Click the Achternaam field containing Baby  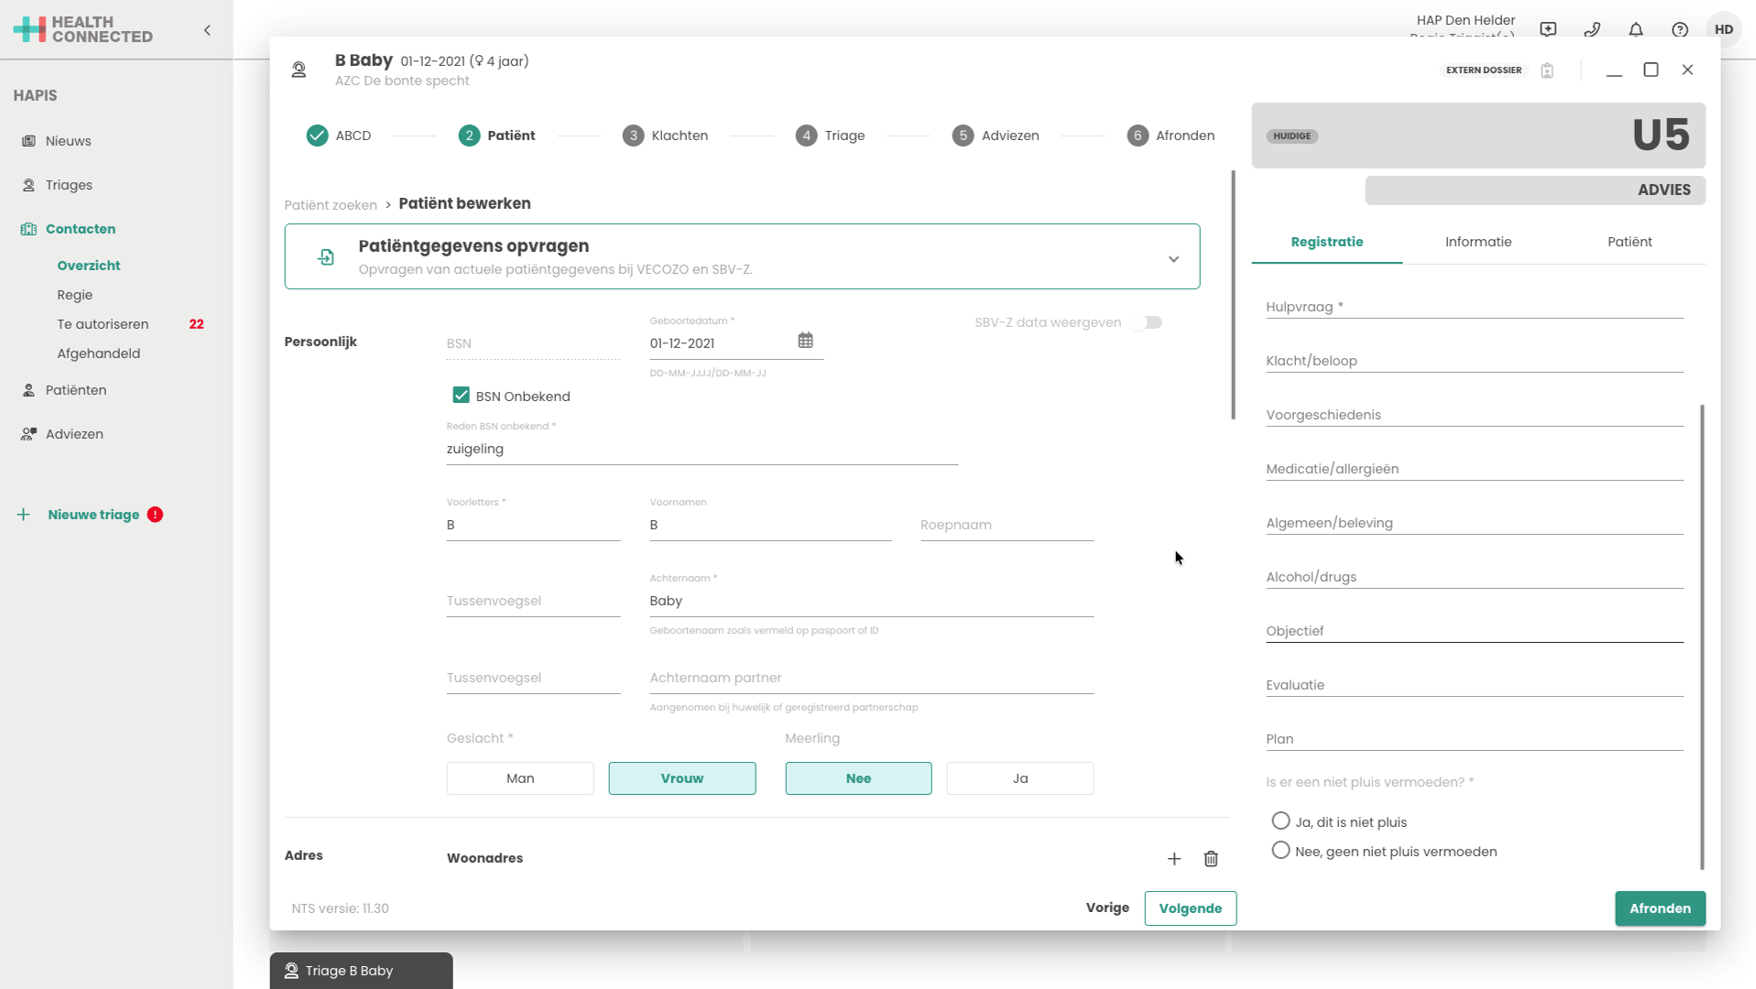pos(871,601)
